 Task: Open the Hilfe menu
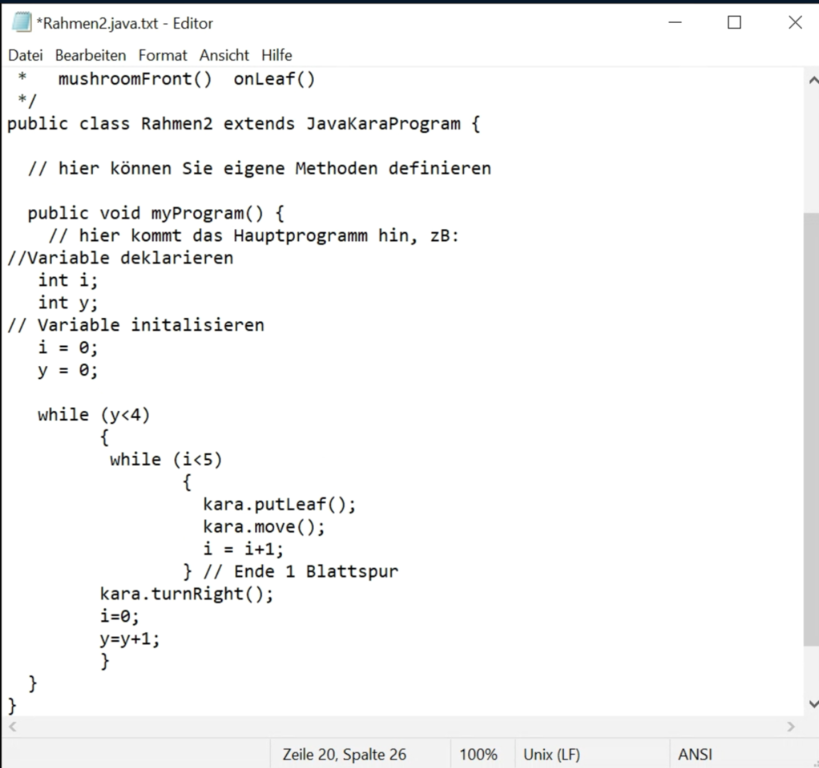pyautogui.click(x=277, y=55)
